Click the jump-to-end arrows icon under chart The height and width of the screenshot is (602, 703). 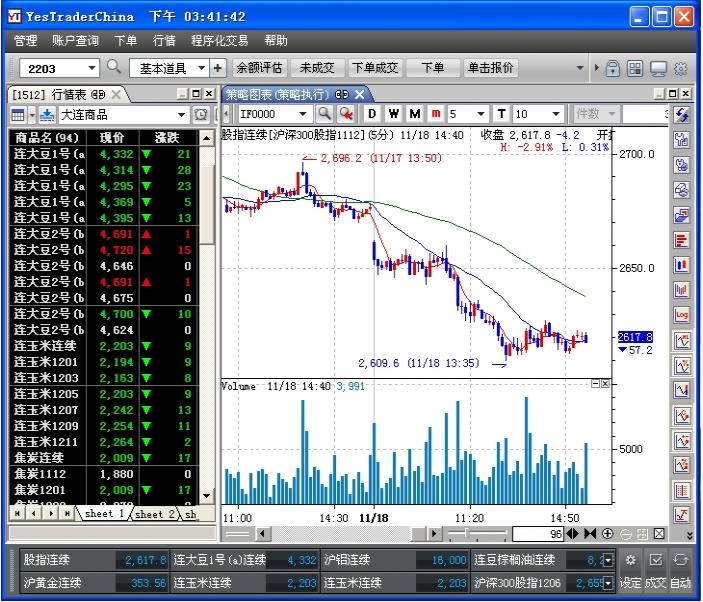click(x=590, y=533)
